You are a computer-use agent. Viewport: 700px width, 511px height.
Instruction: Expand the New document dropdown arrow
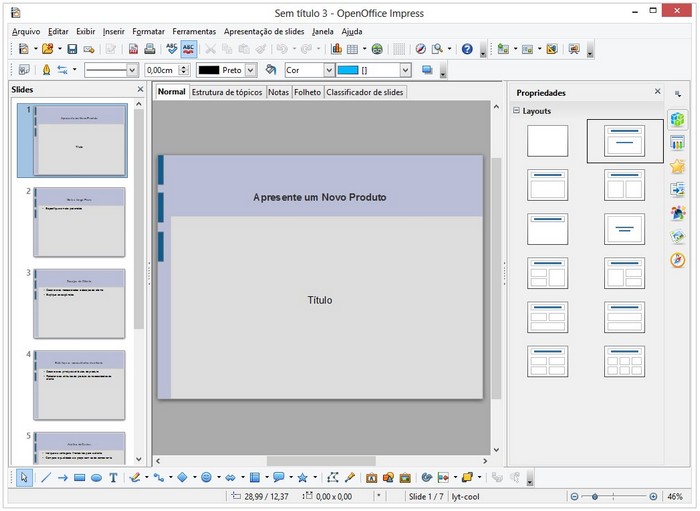click(x=36, y=49)
